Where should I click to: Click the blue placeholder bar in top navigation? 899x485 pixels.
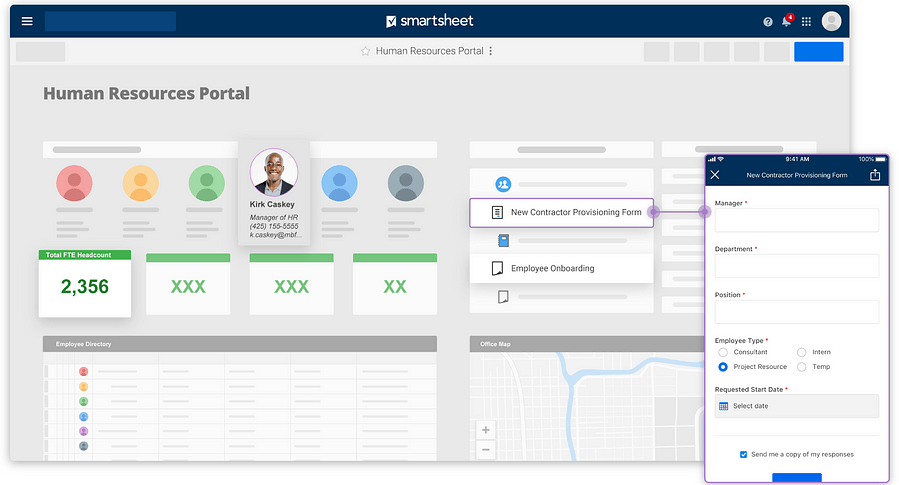click(x=110, y=21)
